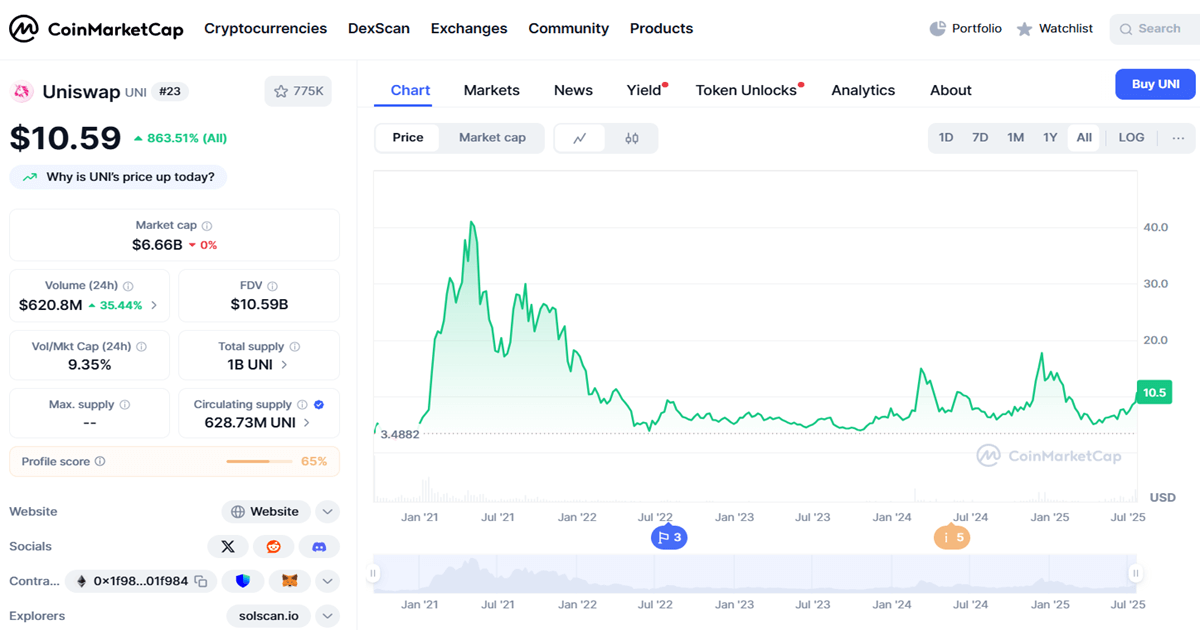The width and height of the screenshot is (1200, 630).
Task: Click the Profile score info icon
Action: pyautogui.click(x=100, y=462)
